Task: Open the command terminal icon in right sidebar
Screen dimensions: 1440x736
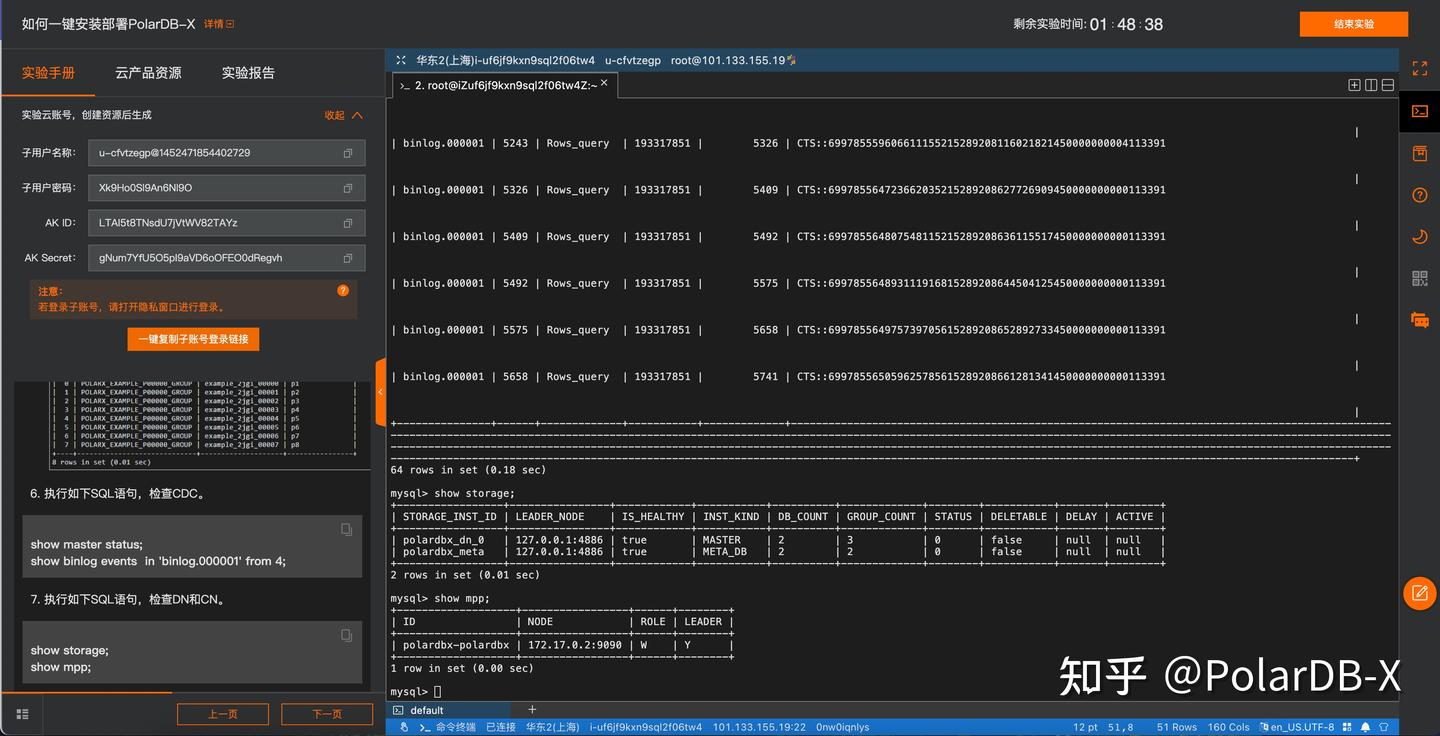Action: [x=1419, y=113]
